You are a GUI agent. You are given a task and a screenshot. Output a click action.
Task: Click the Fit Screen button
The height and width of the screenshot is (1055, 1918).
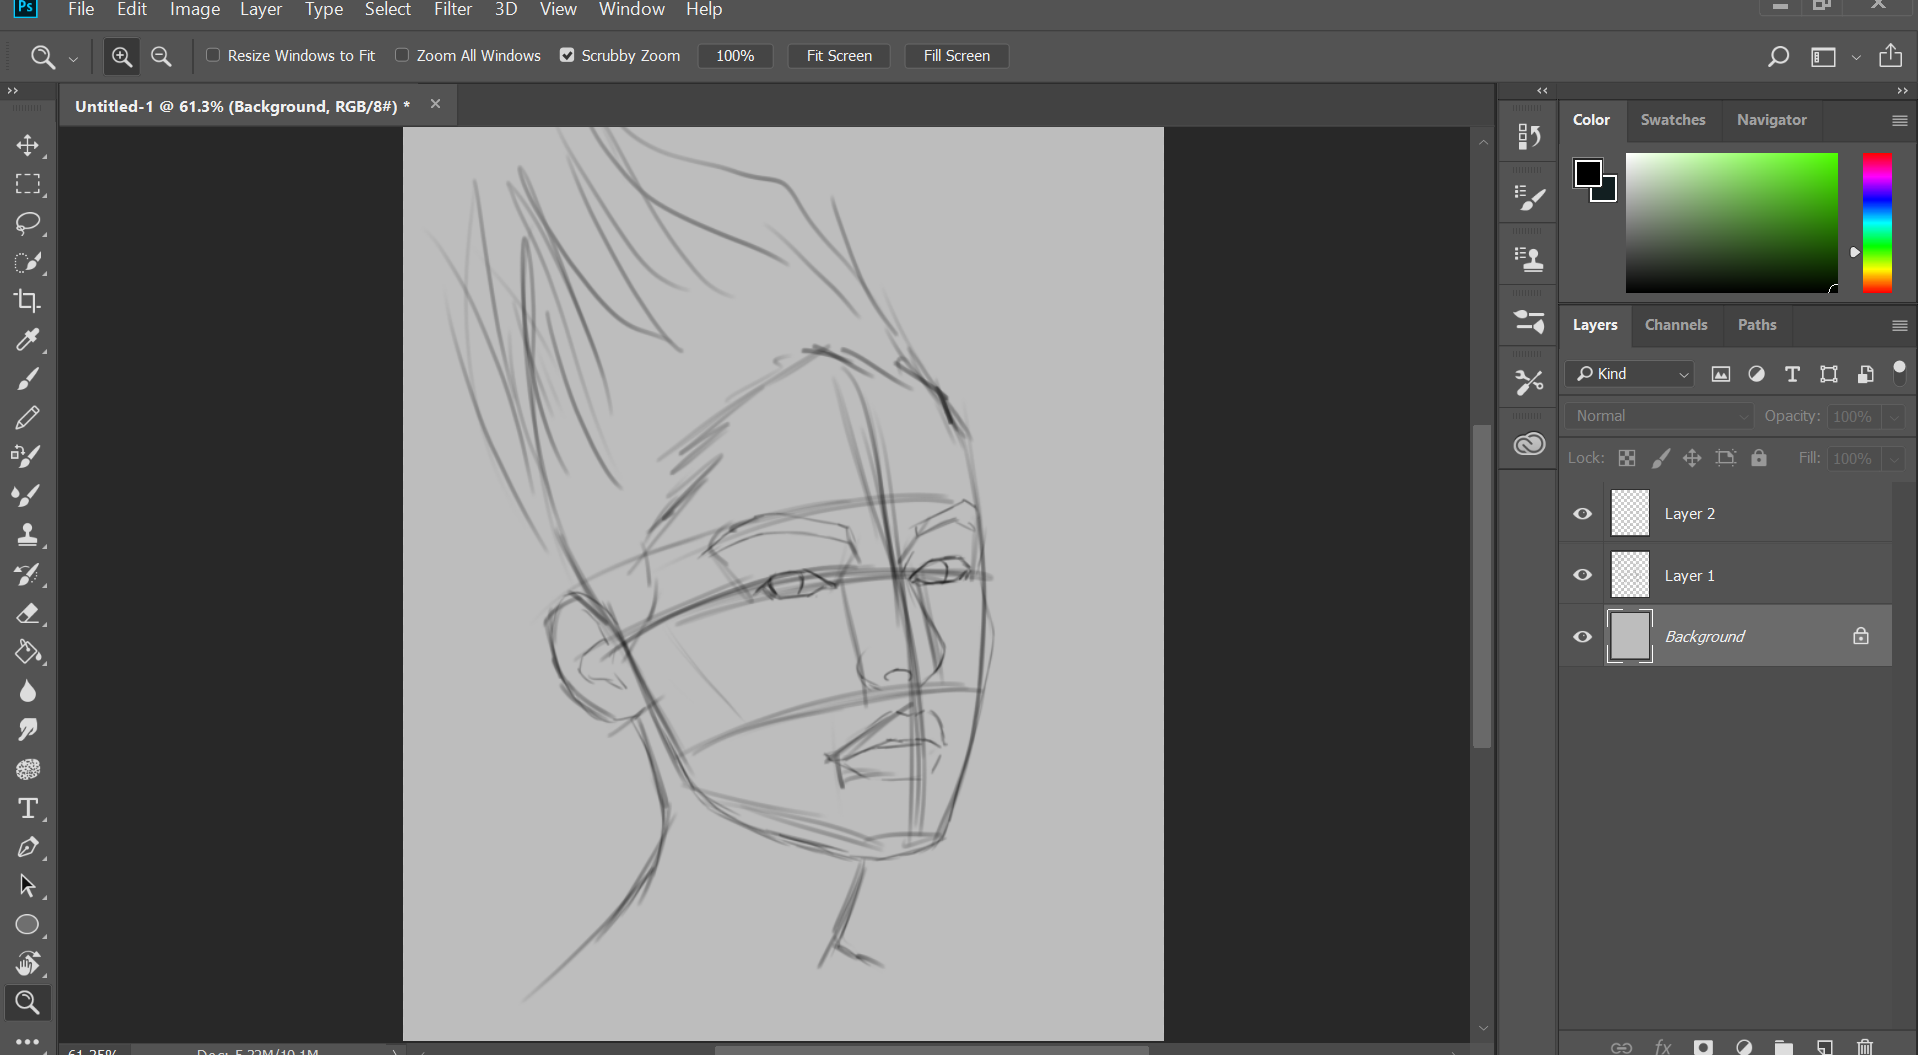838,56
